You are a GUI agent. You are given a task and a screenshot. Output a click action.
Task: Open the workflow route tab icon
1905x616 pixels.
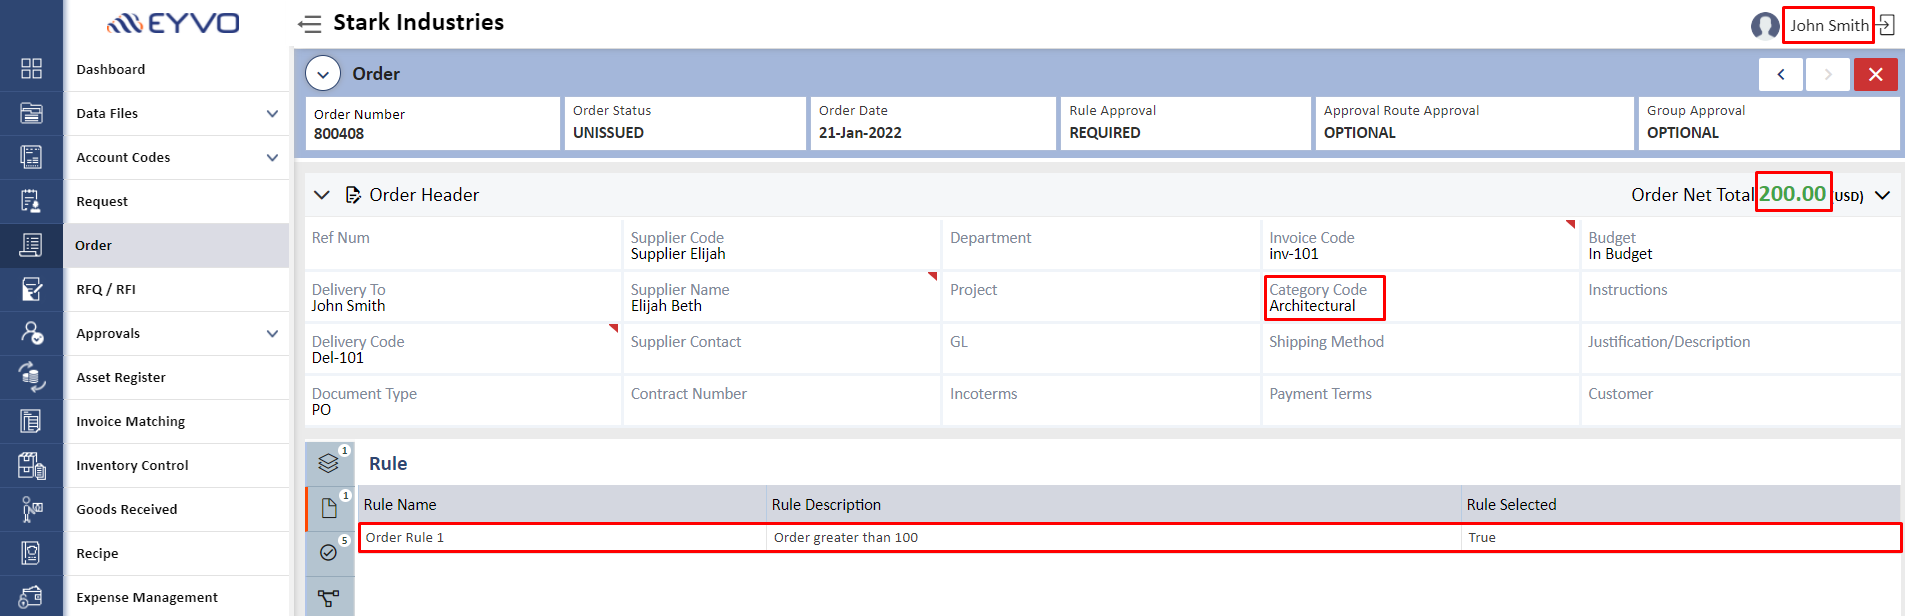pos(329,598)
